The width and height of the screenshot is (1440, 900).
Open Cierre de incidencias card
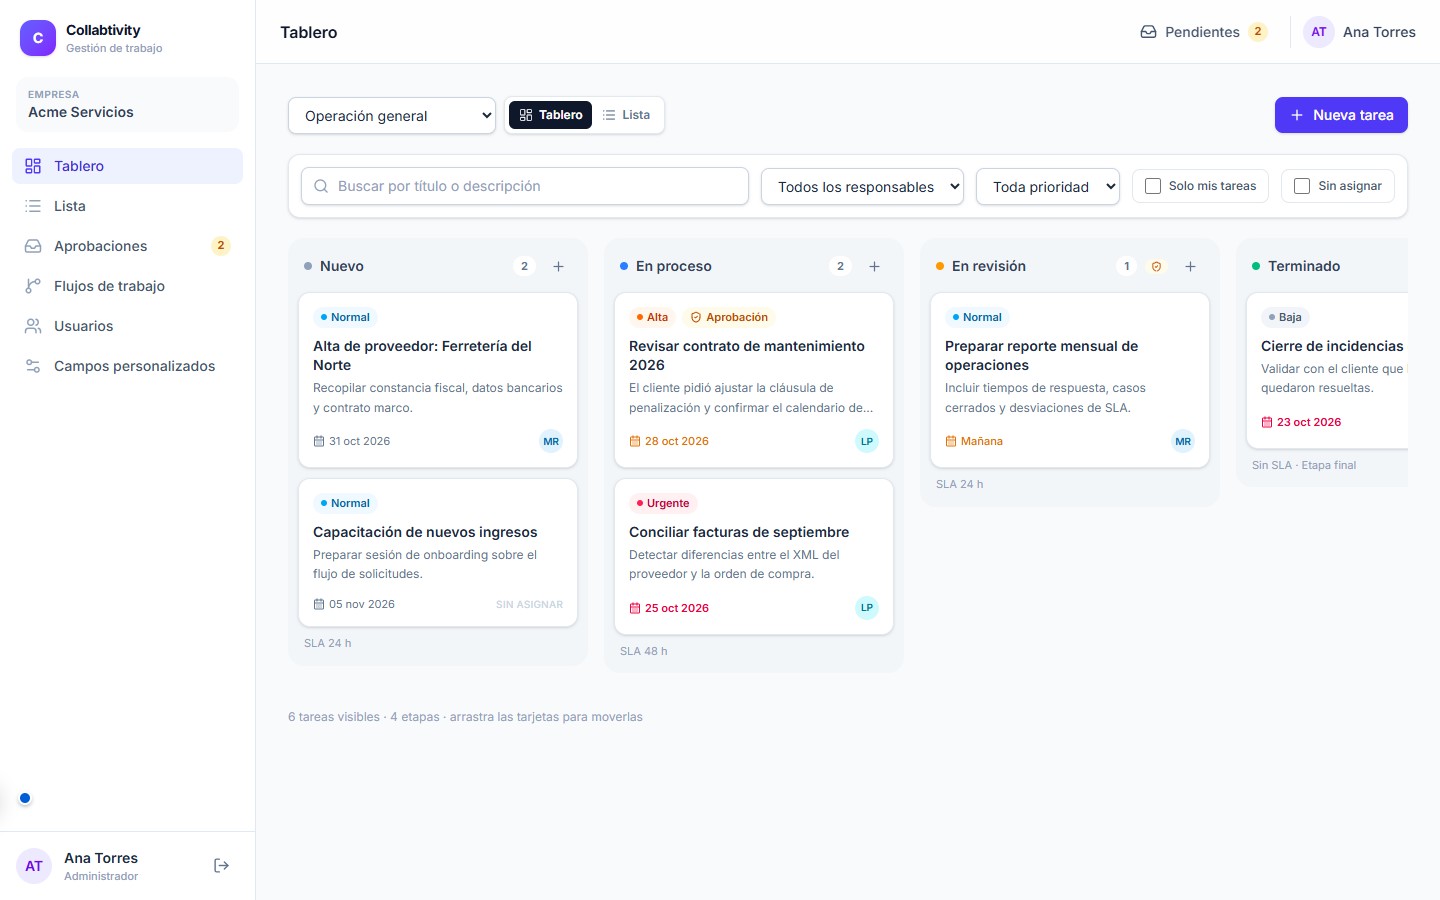coord(1327,371)
